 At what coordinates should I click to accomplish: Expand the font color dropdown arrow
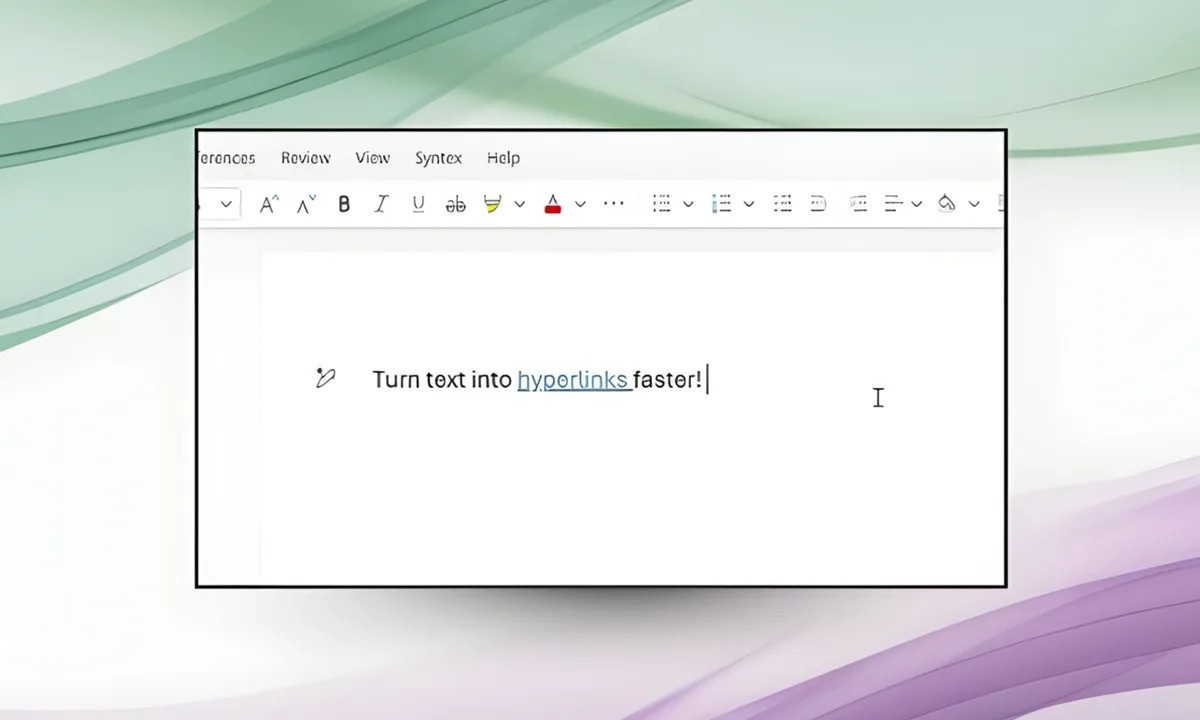(580, 204)
